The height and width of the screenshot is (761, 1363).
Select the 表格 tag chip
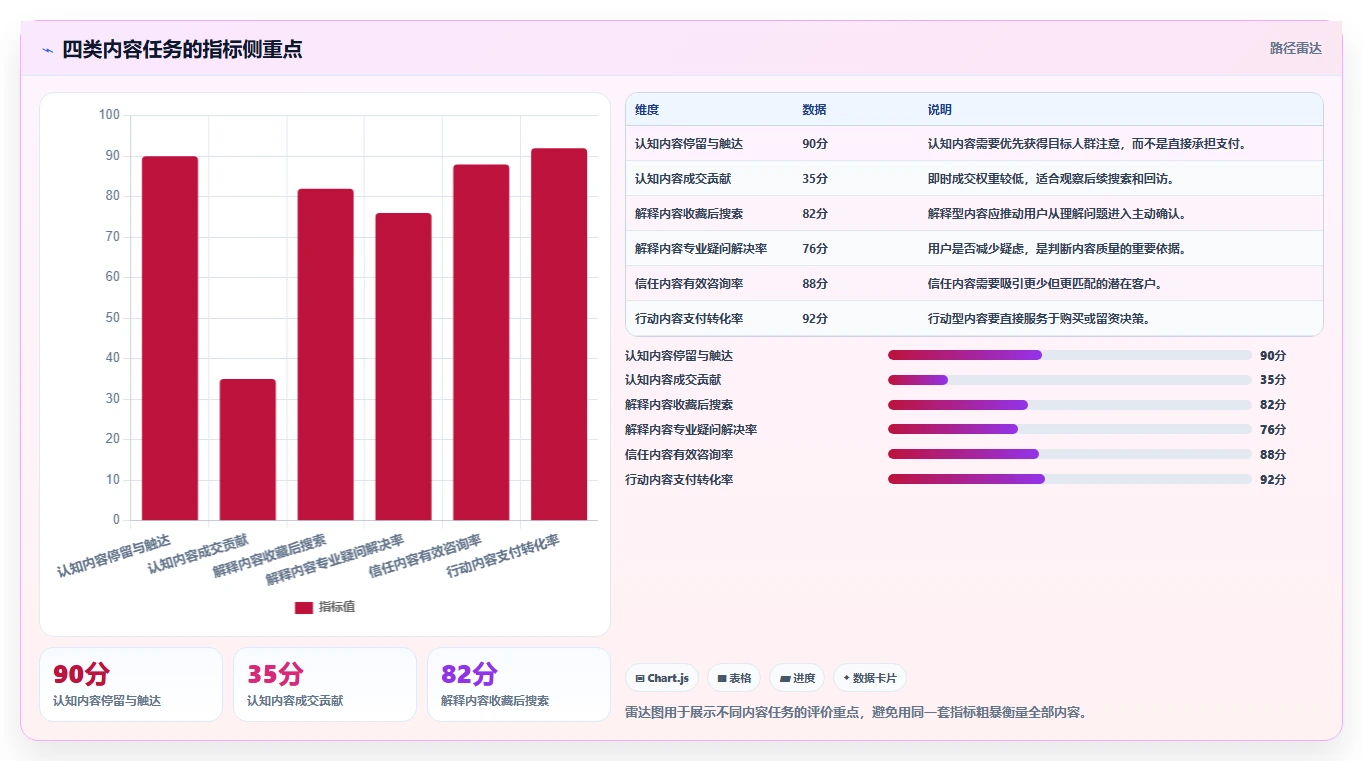click(734, 678)
